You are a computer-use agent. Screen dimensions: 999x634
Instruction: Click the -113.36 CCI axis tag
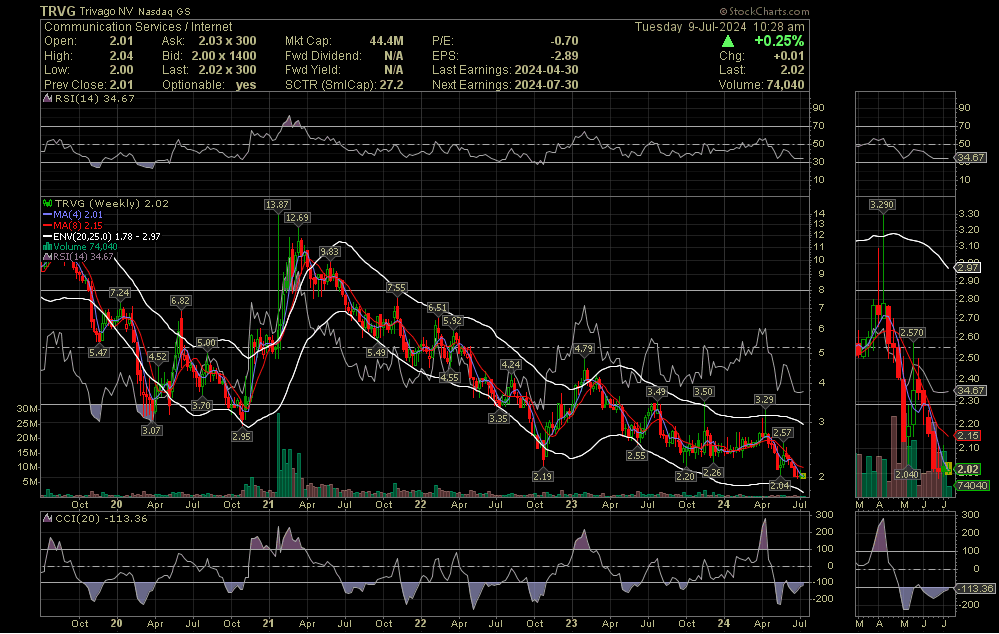point(975,588)
